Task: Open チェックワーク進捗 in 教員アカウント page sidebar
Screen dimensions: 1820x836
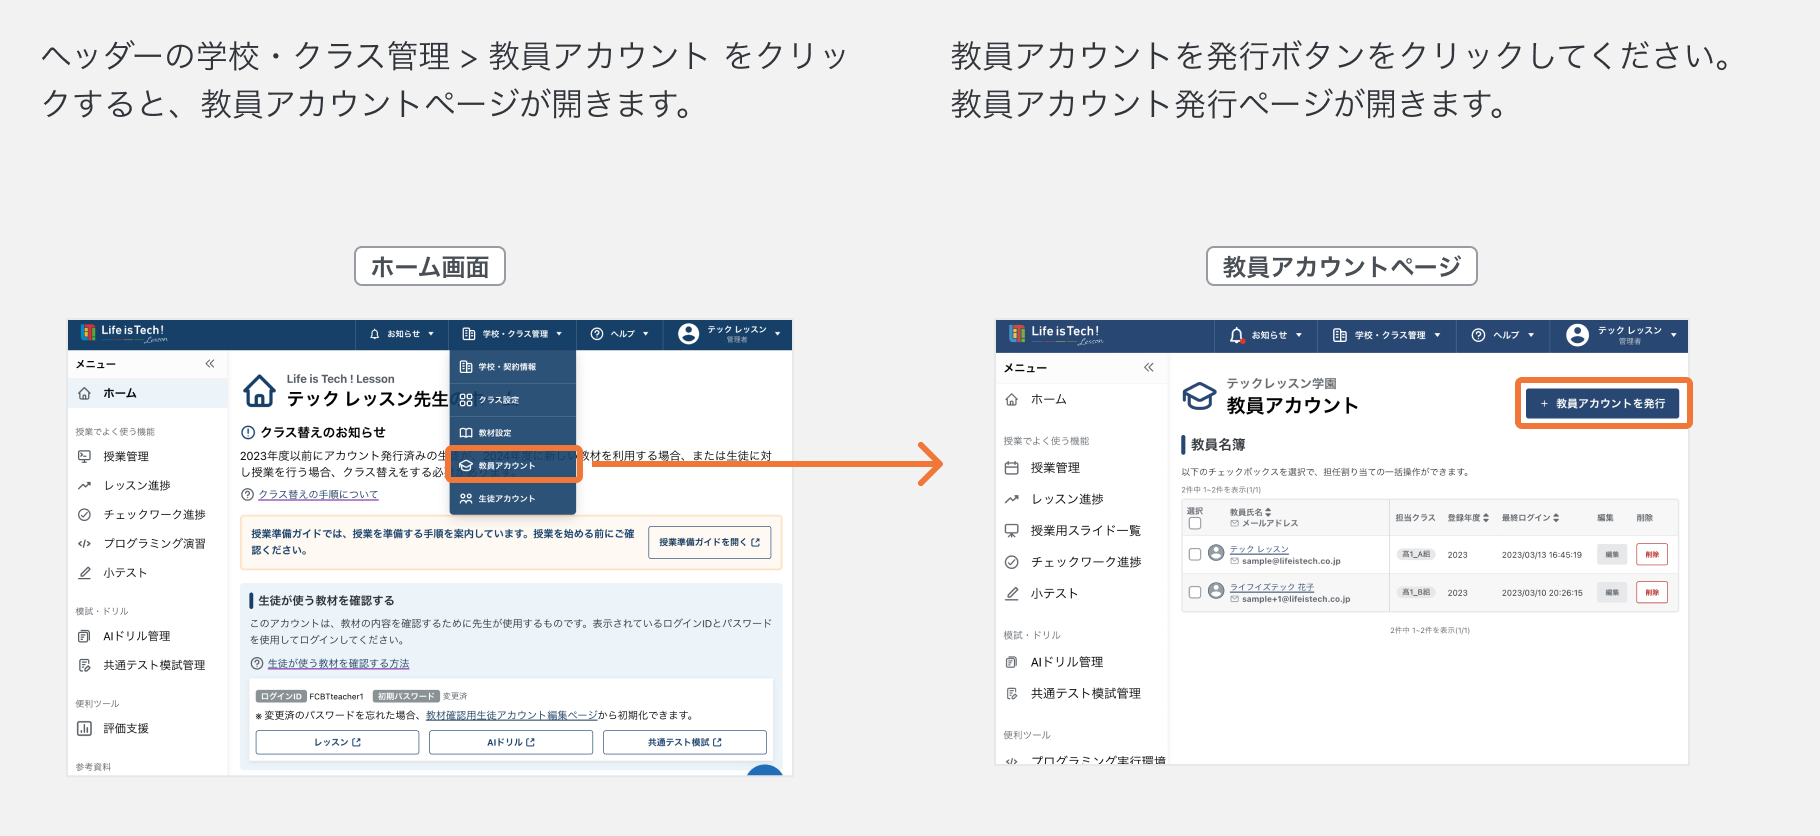Action: [x=1072, y=562]
